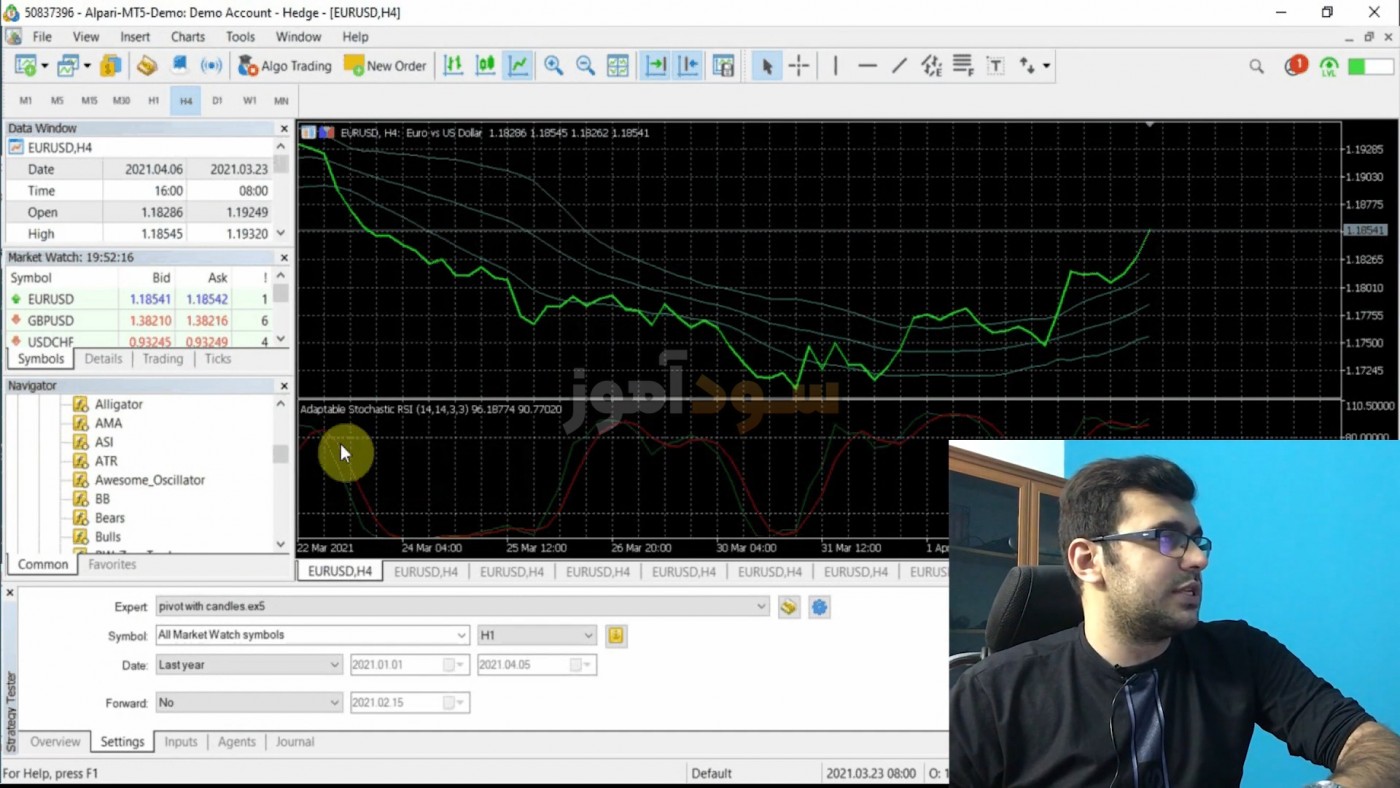Open the chart templates icon
Image resolution: width=1400 pixels, height=788 pixels.
(723, 66)
